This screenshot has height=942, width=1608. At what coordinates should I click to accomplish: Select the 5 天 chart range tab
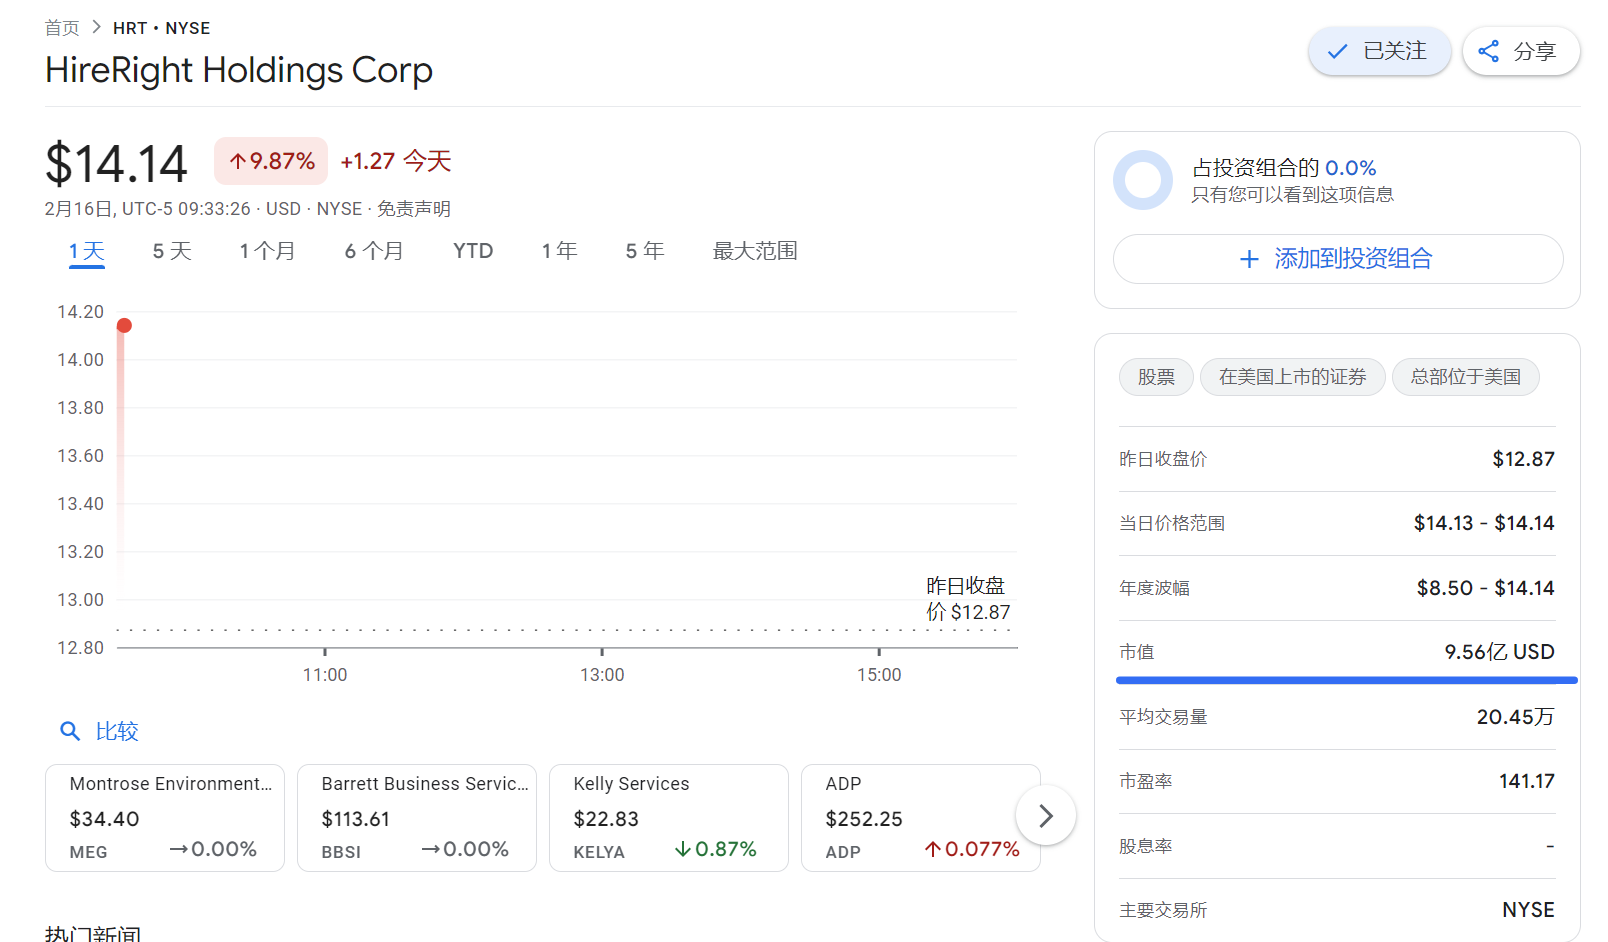[x=172, y=251]
